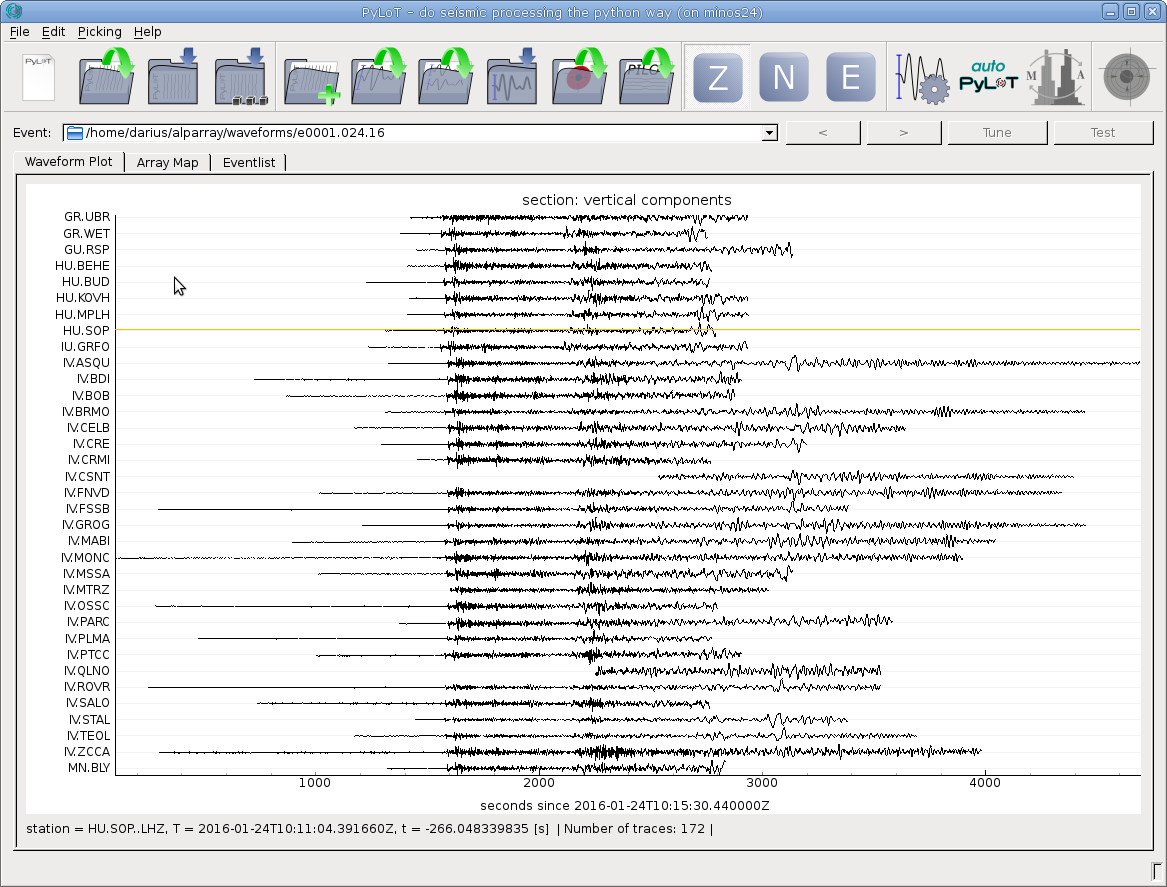Click the new PyLoT project icon
Viewport: 1167px width, 887px height.
38,77
